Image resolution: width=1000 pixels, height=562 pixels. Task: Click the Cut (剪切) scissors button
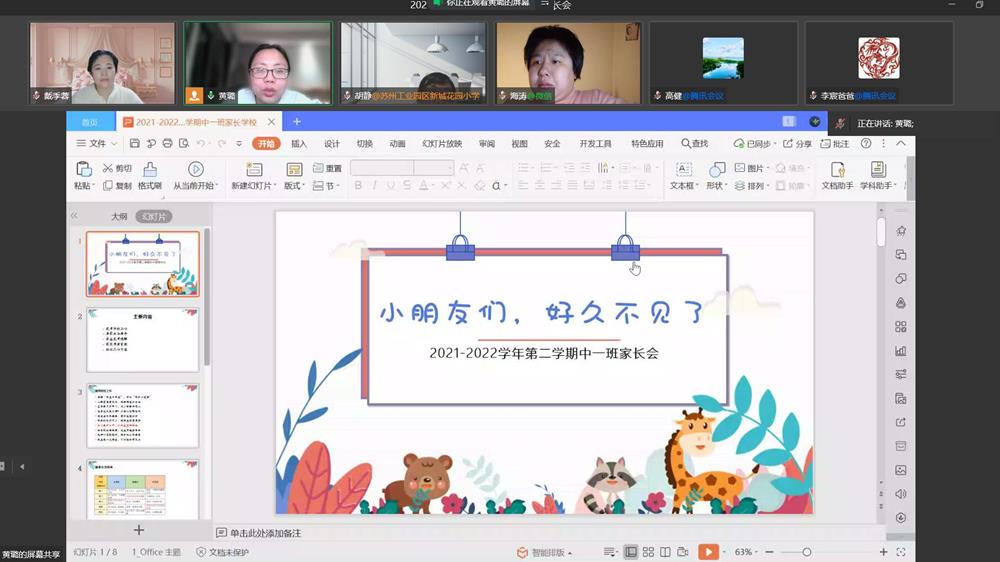pos(117,168)
